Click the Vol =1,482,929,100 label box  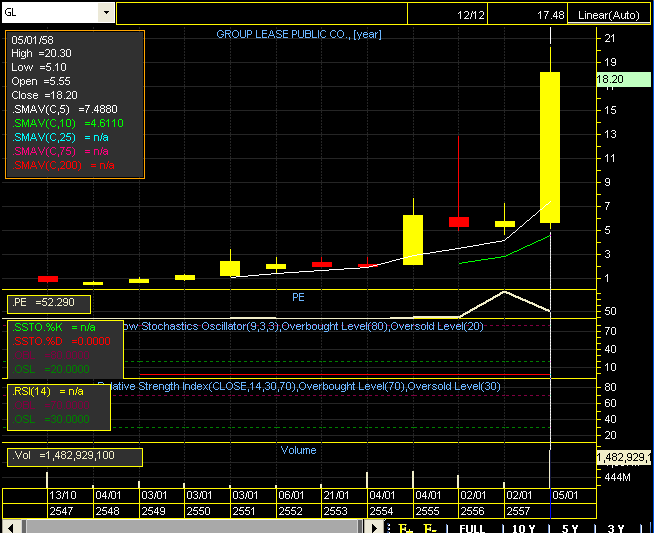click(x=75, y=456)
